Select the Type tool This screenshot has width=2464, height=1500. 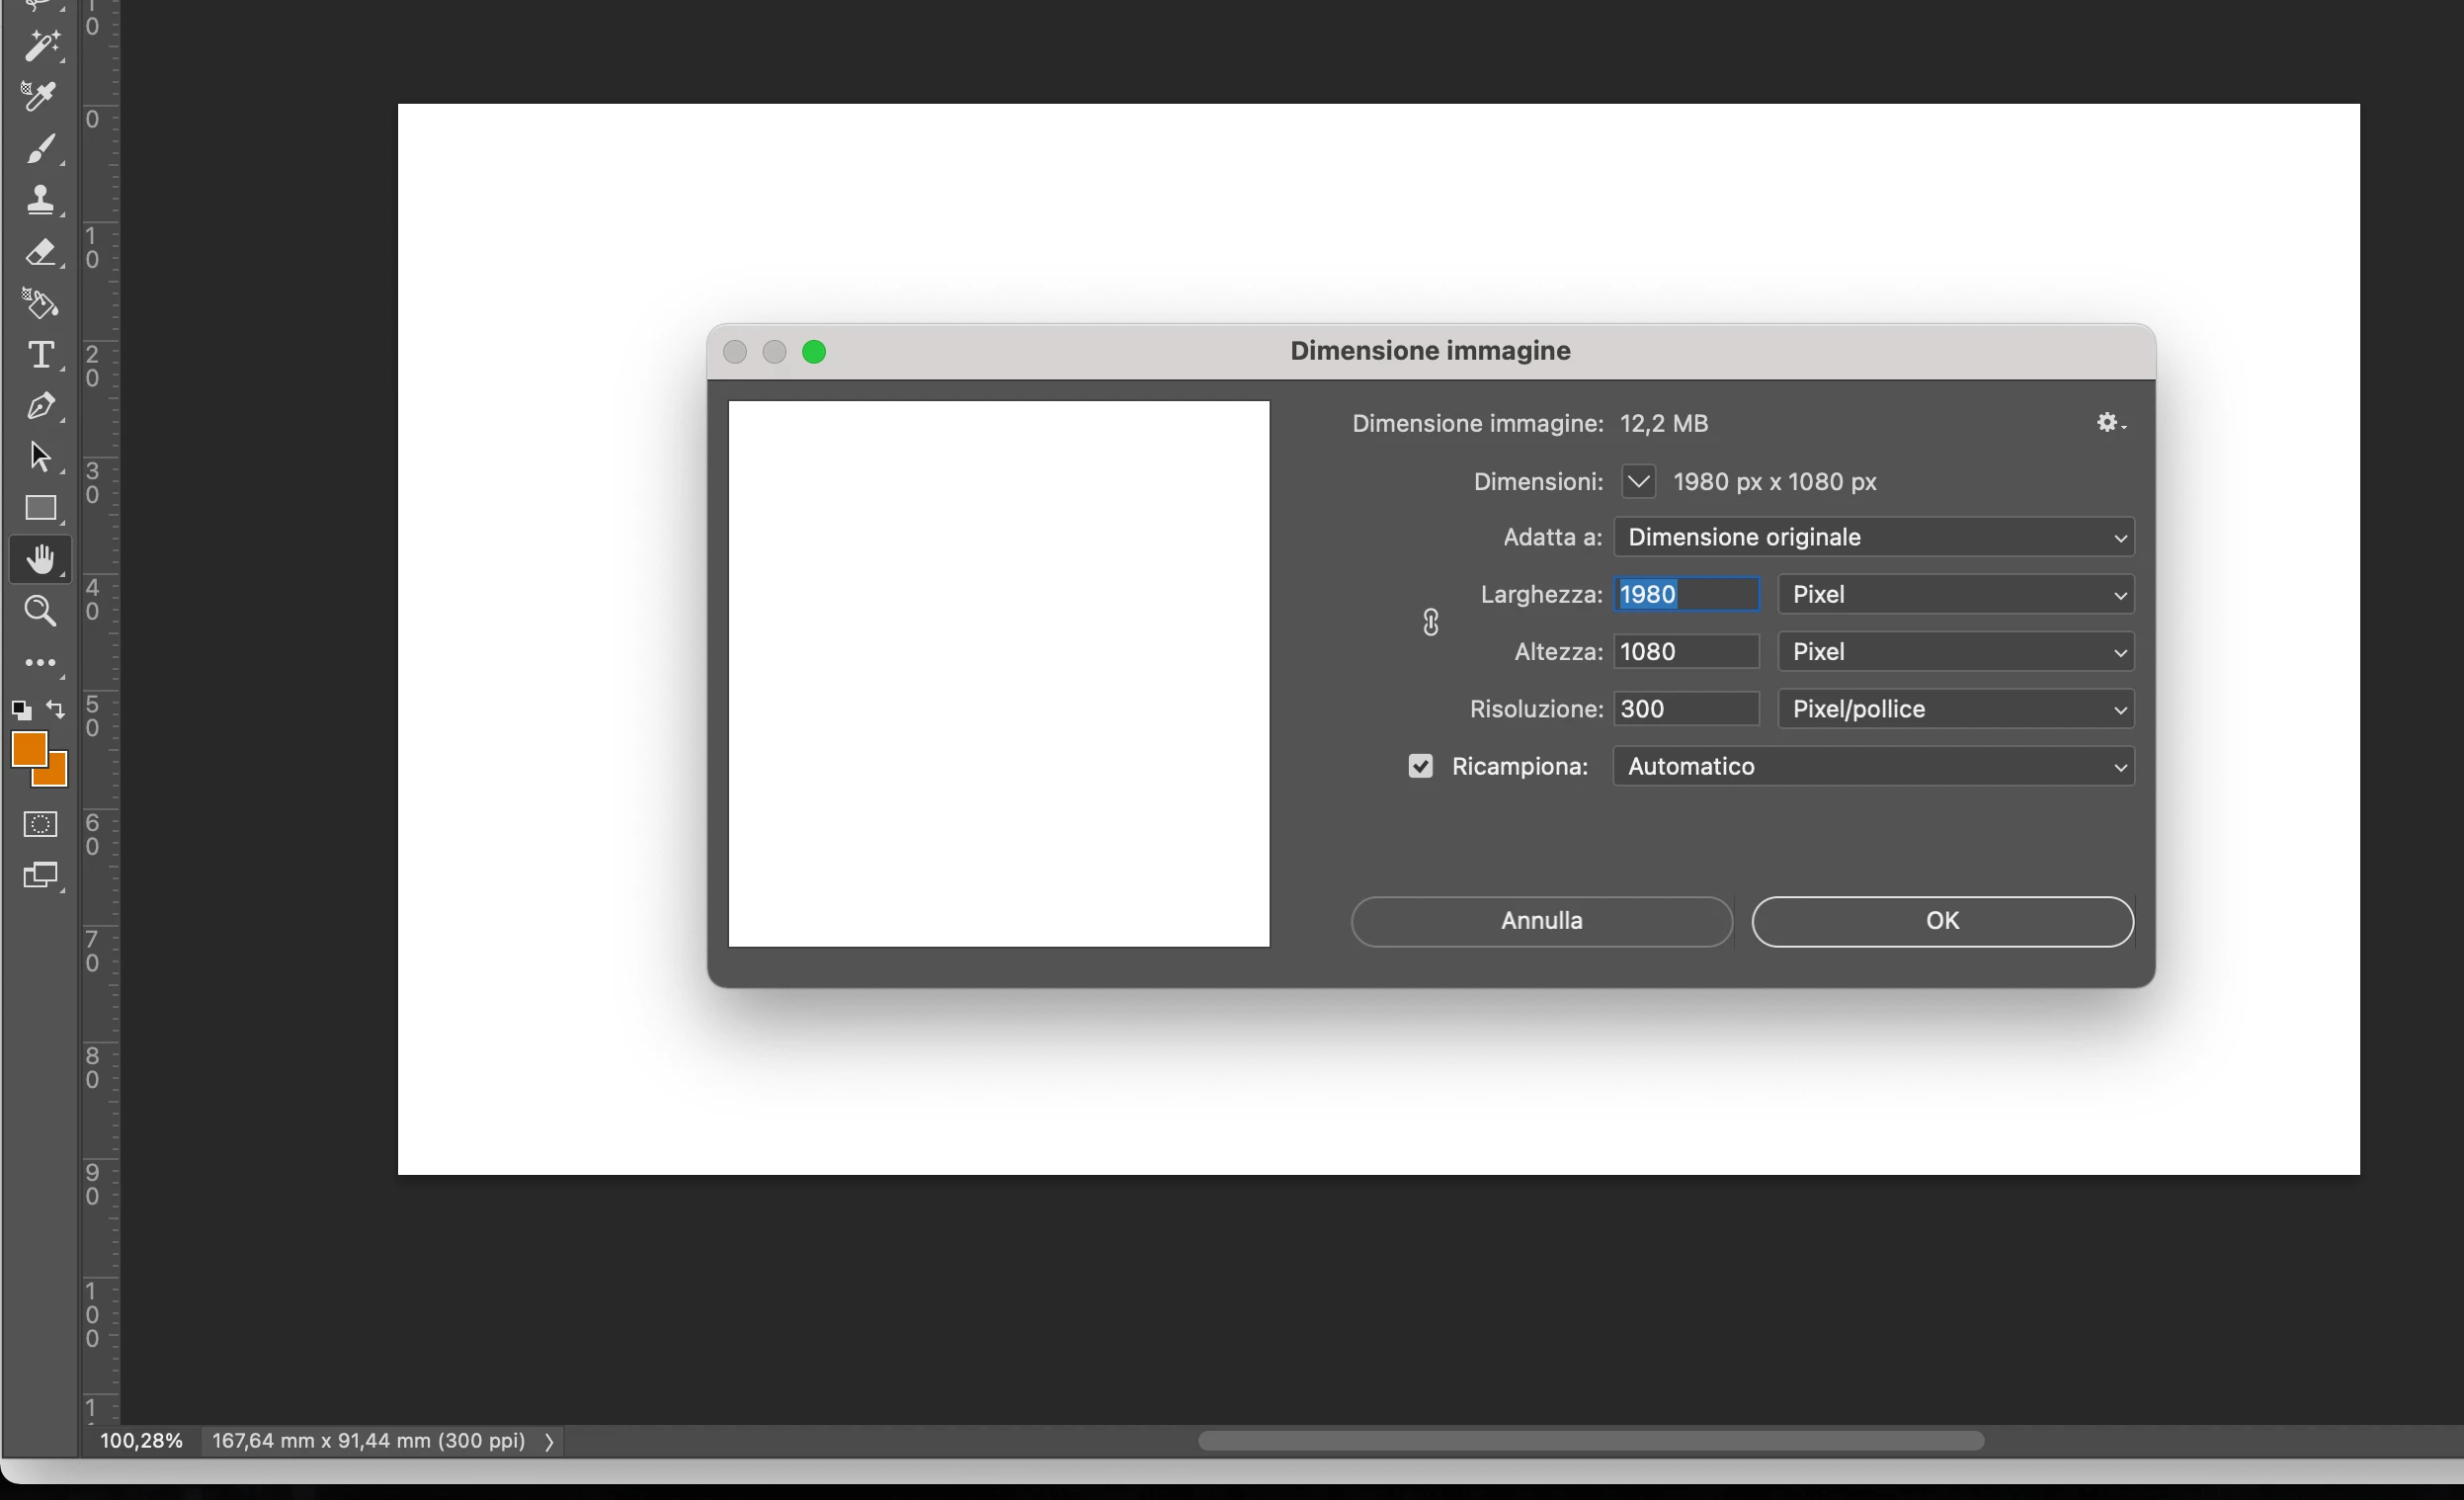click(40, 355)
